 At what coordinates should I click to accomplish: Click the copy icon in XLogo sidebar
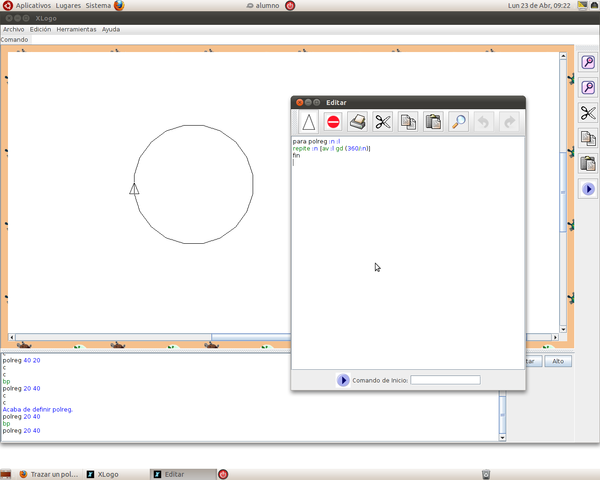pyautogui.click(x=588, y=139)
